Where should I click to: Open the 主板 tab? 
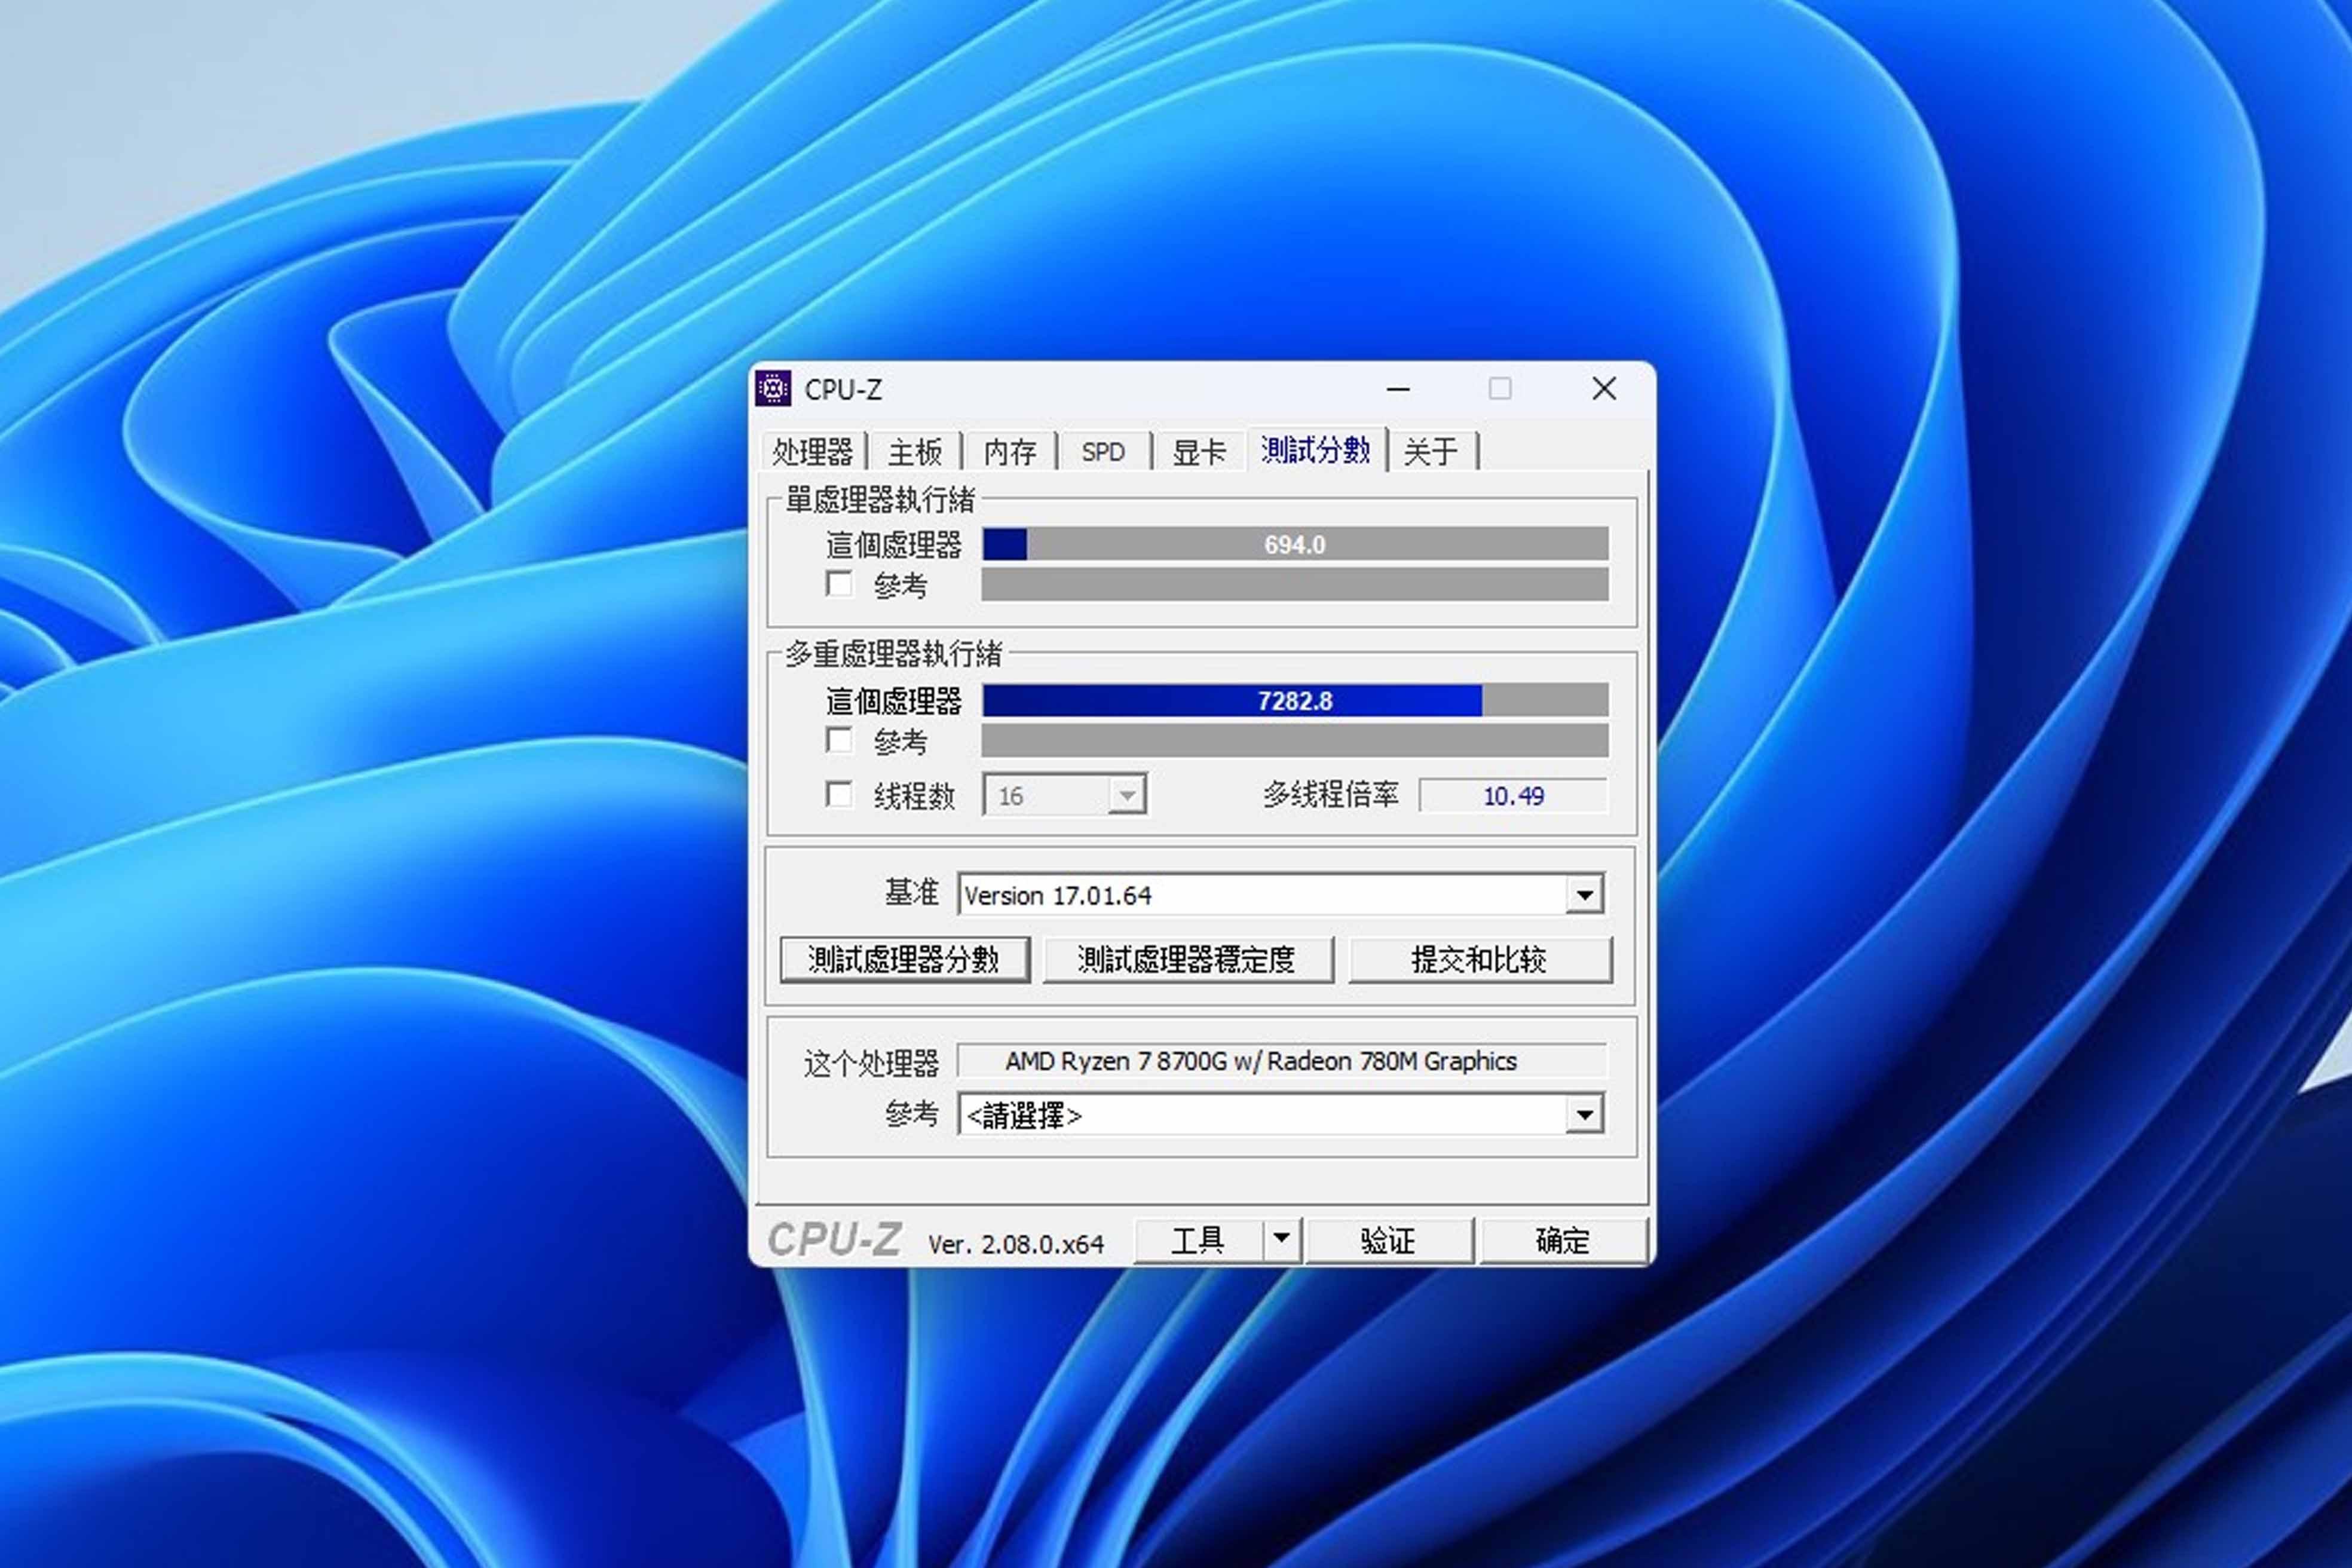[x=915, y=452]
